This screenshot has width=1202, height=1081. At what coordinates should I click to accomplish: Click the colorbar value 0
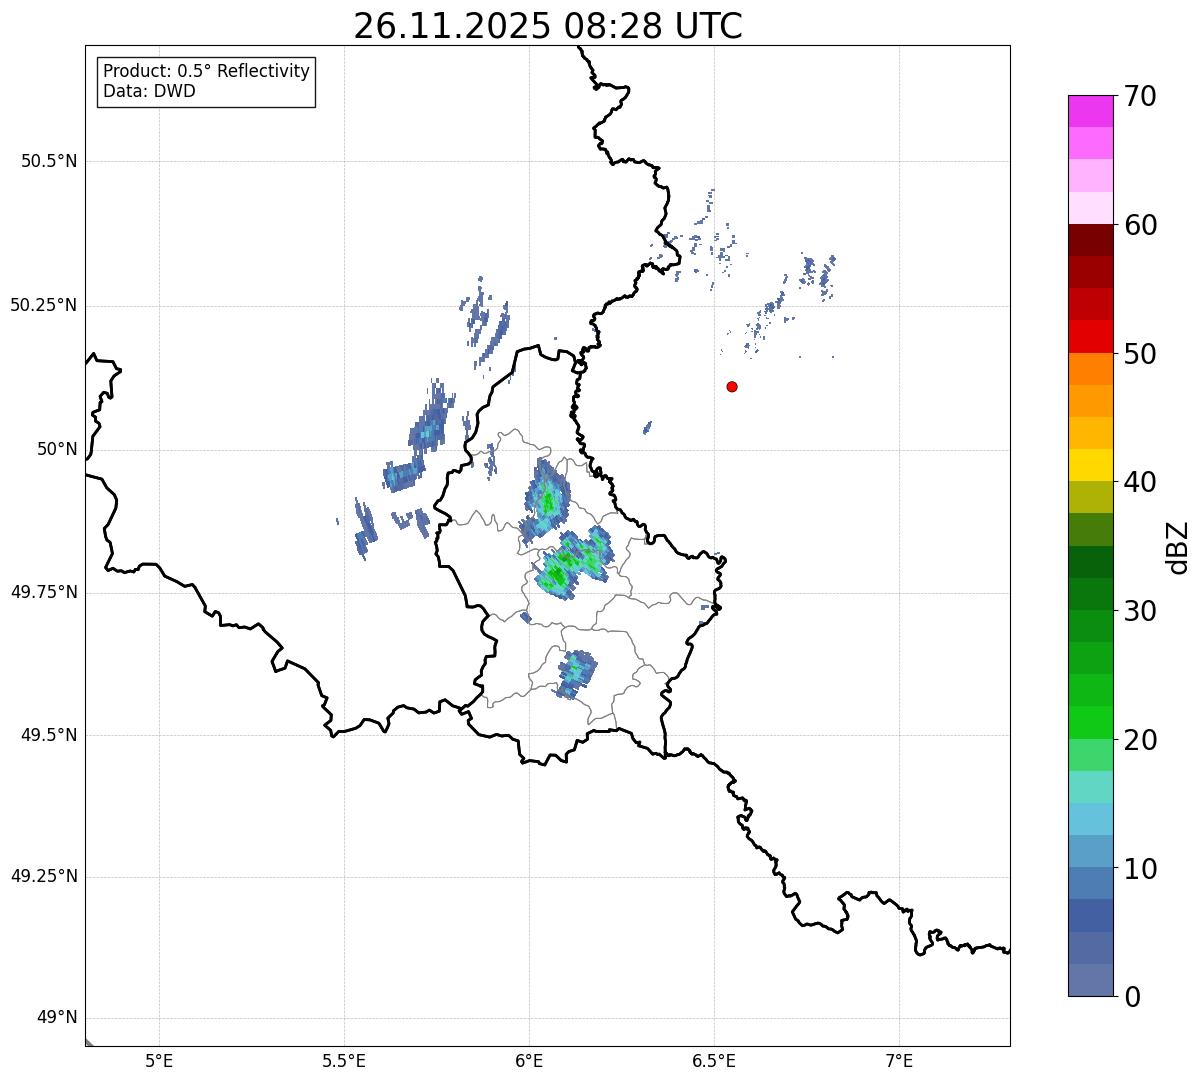pos(1132,997)
